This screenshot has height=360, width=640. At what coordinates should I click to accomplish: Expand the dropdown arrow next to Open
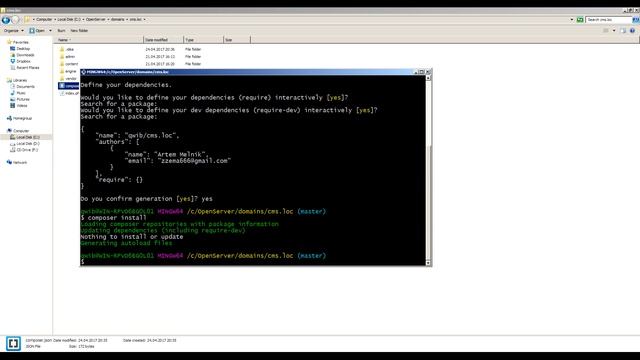(50, 31)
